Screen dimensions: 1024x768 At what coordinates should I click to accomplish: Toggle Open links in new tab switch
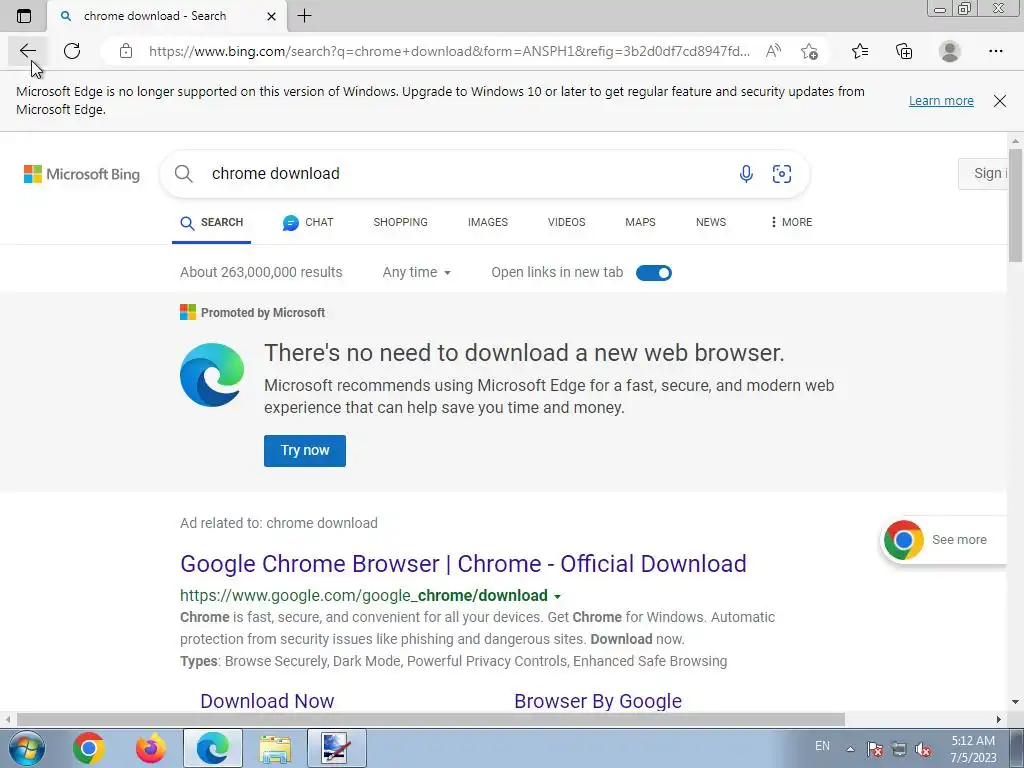click(x=654, y=272)
